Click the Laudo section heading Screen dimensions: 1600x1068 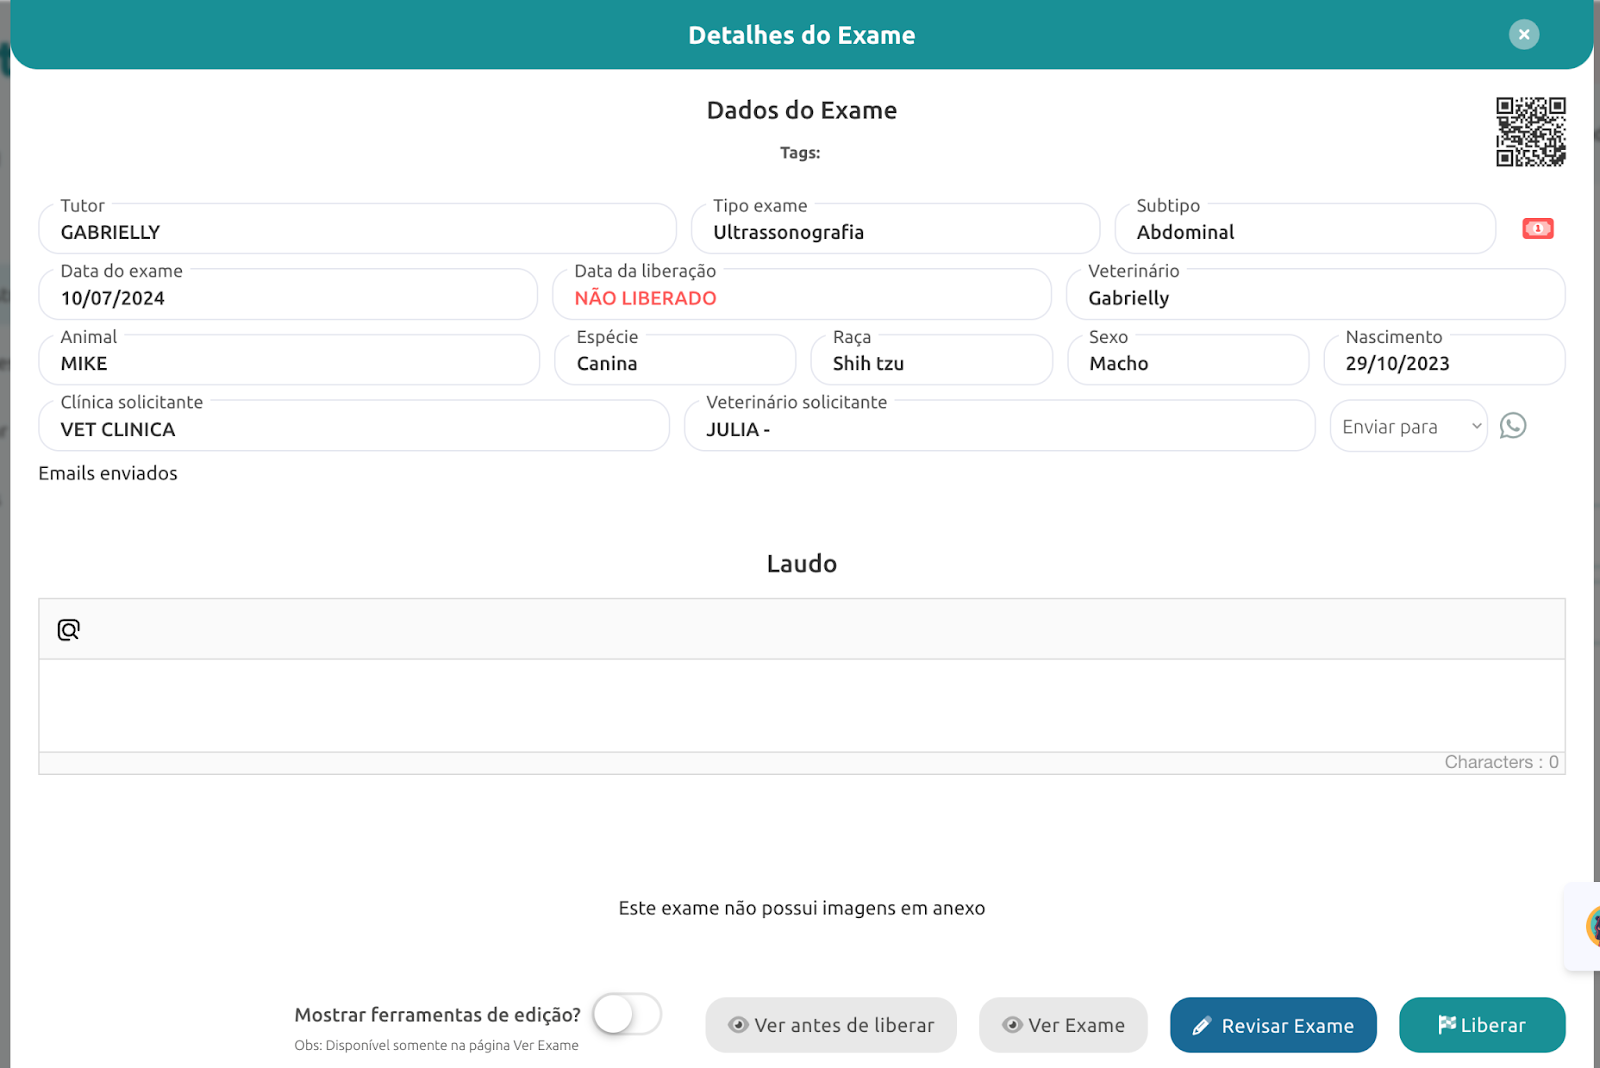point(801,564)
